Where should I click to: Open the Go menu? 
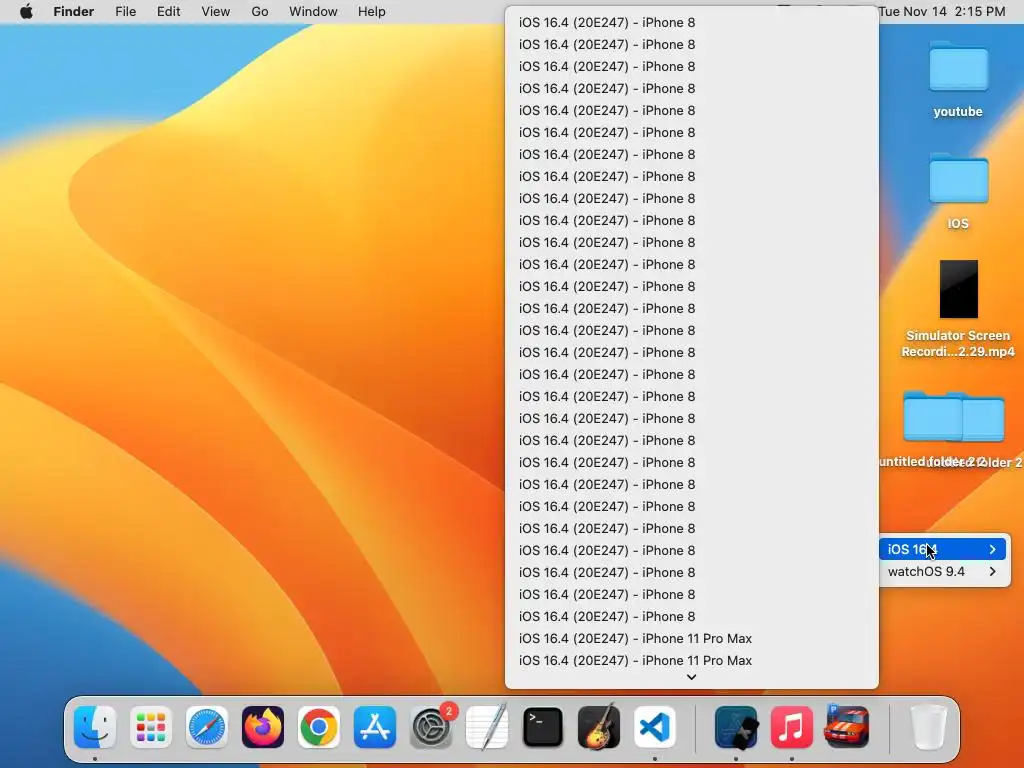click(260, 12)
